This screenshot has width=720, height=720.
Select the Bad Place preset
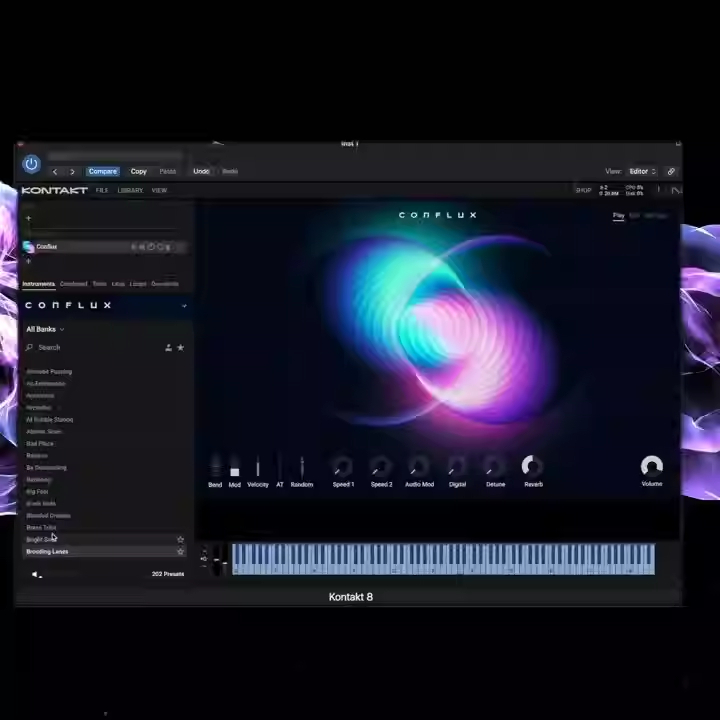[40, 444]
